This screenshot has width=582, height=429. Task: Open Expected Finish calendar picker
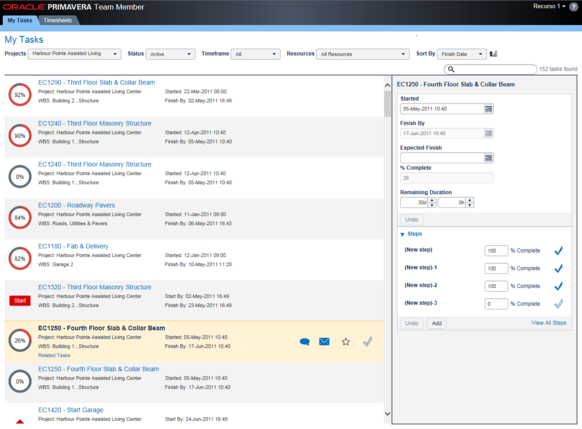tap(488, 158)
